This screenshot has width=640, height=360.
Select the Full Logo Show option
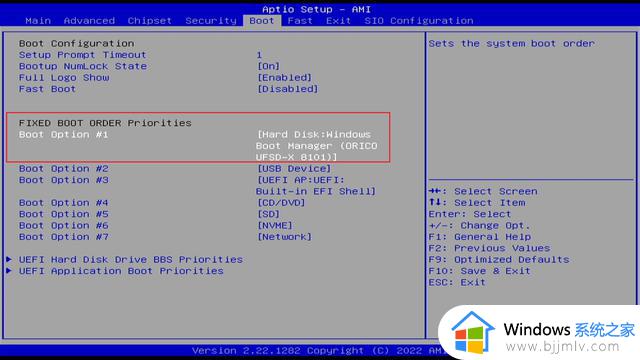pyautogui.click(x=64, y=78)
